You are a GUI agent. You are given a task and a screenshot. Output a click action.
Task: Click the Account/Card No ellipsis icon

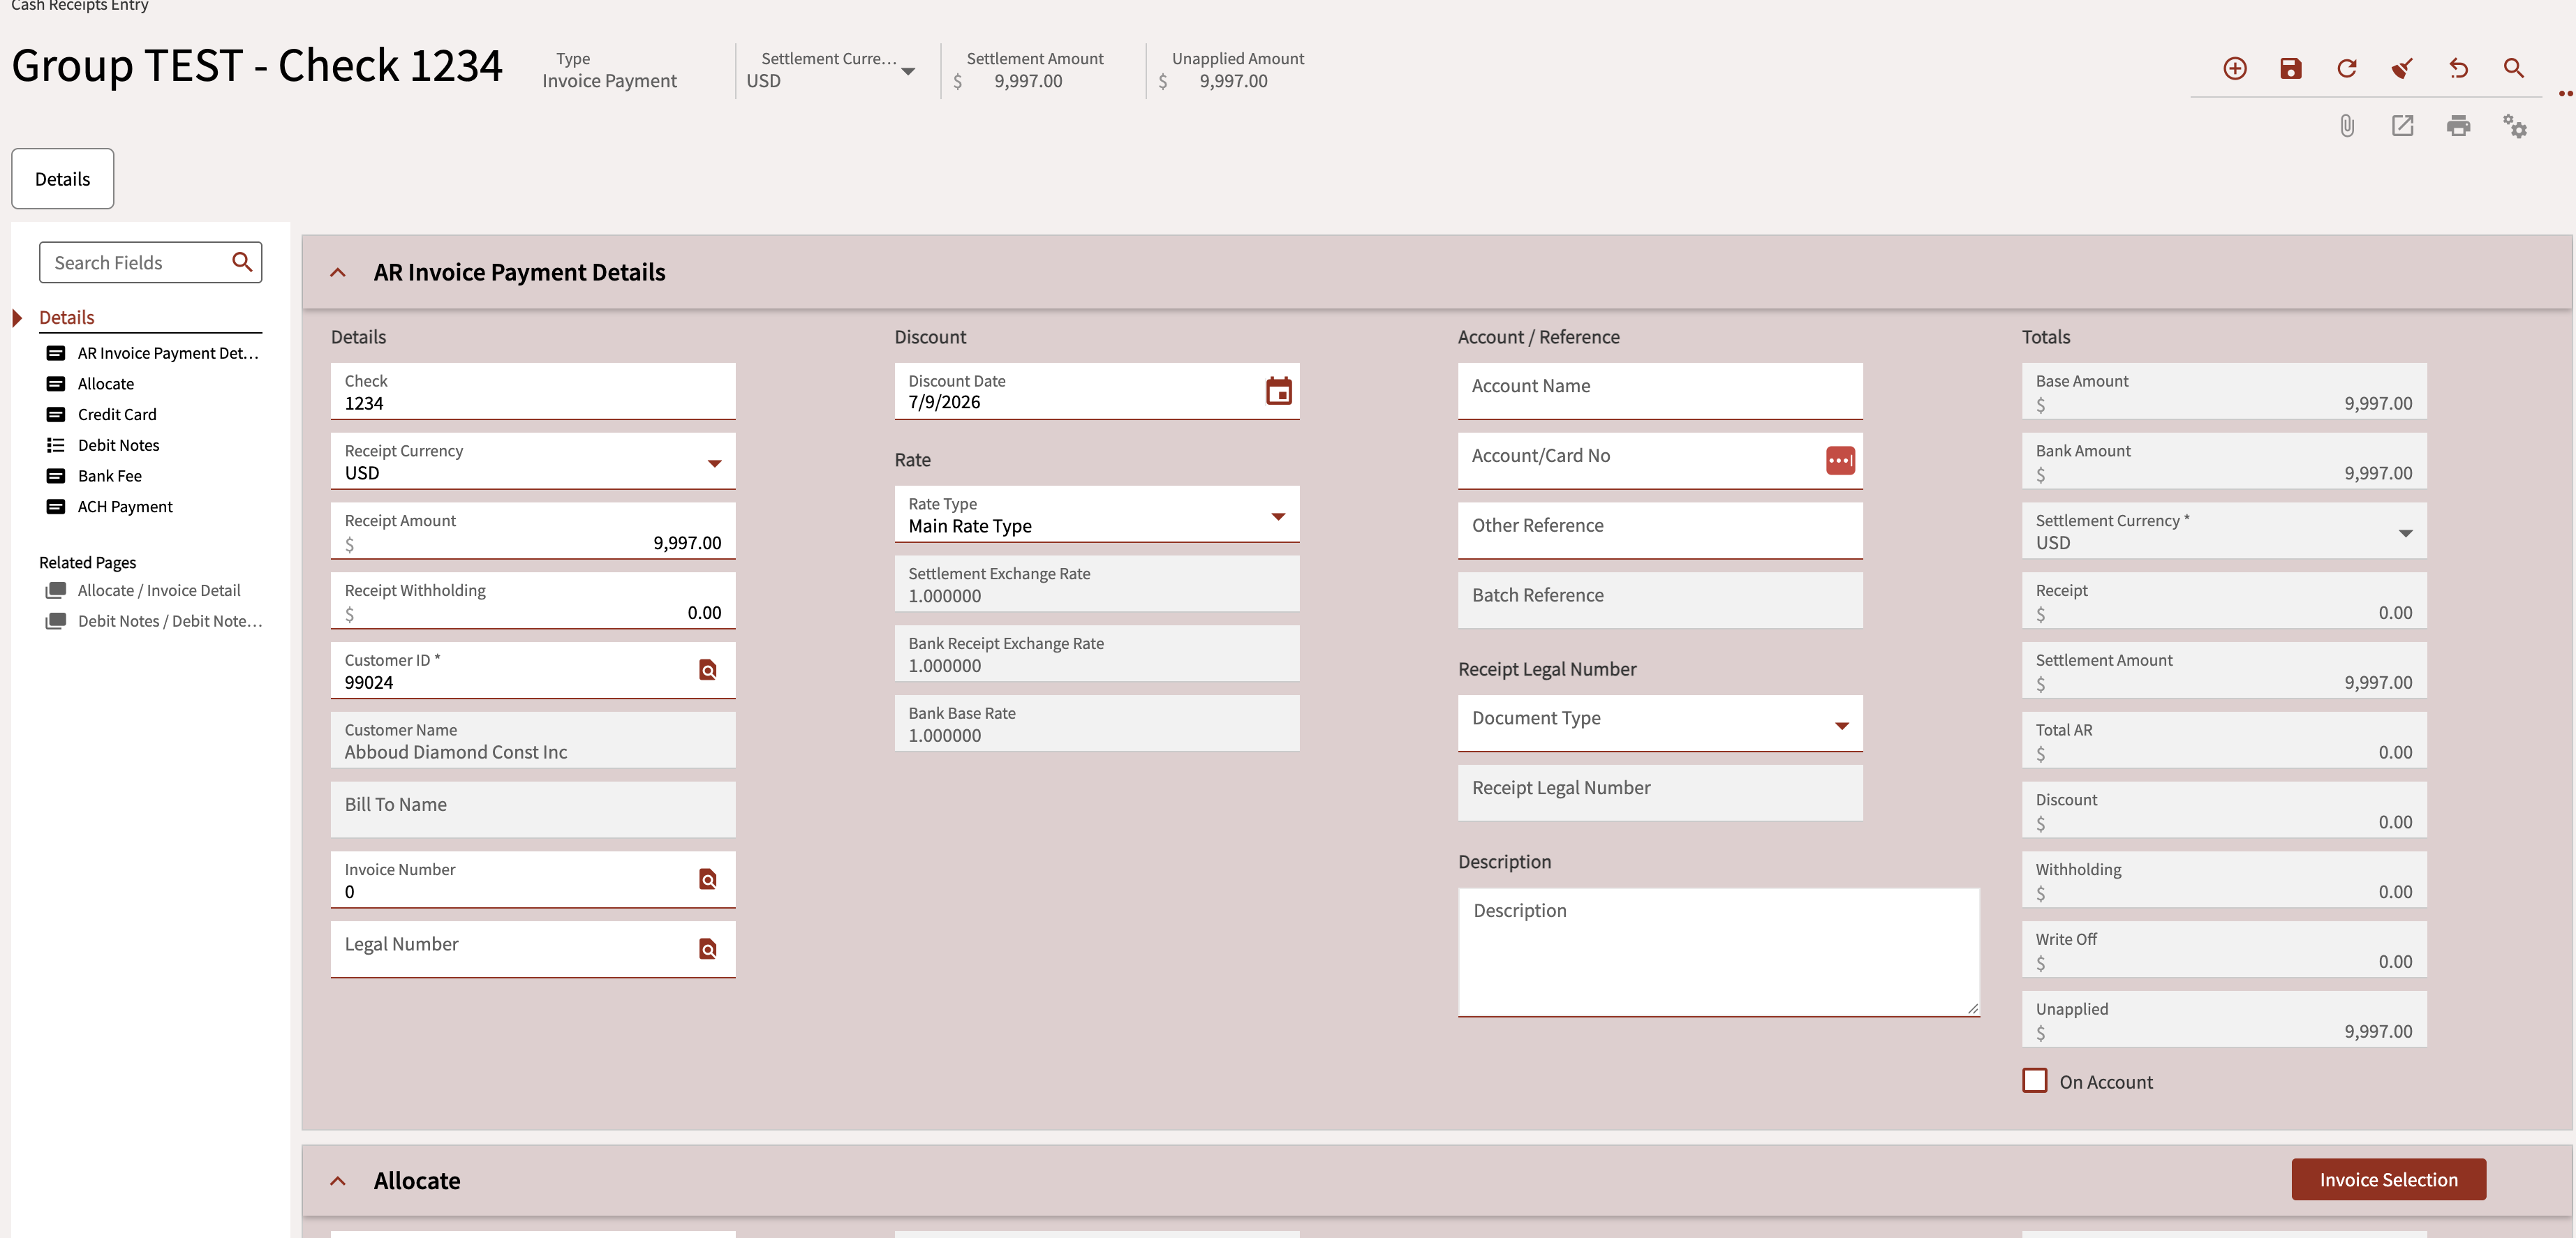click(x=1840, y=460)
